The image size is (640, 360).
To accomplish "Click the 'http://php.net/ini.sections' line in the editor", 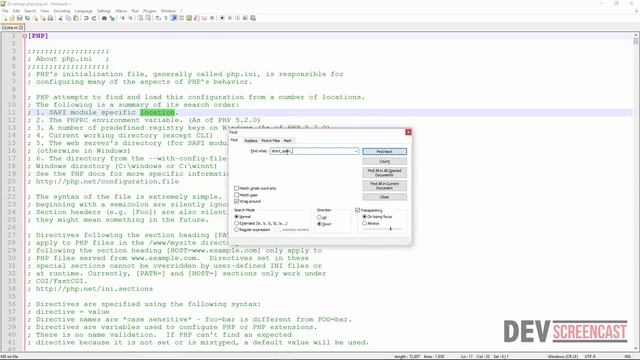I will [94, 289].
